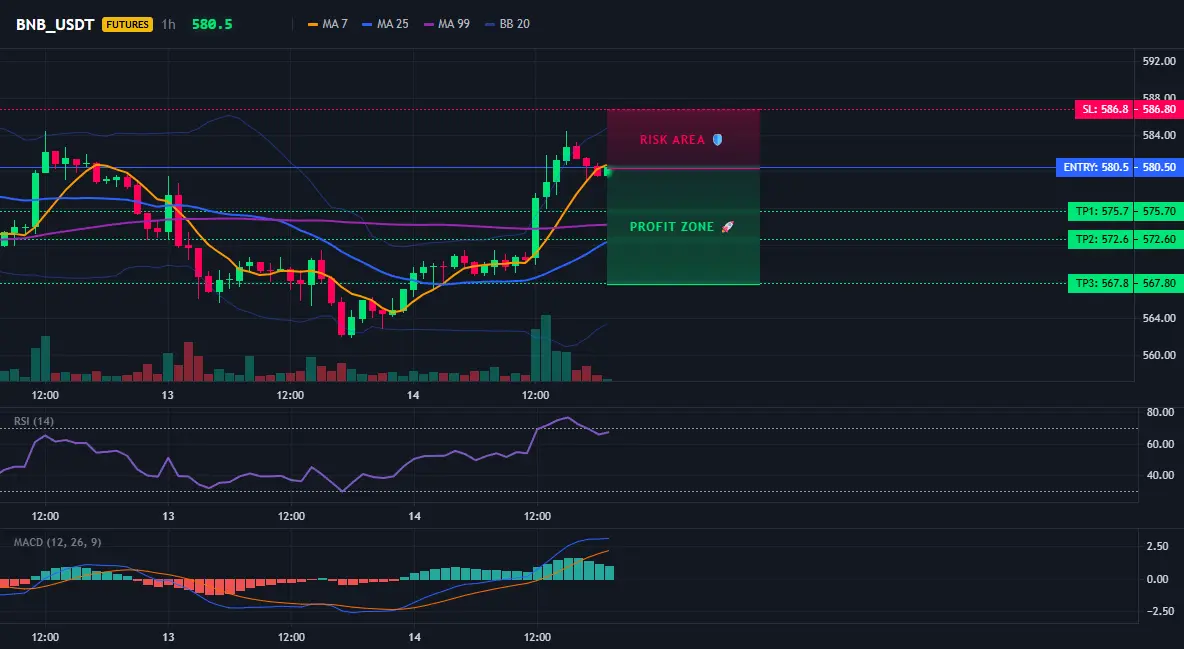Viewport: 1184px width, 649px height.
Task: Click the 564.00 price axis value
Action: tap(1159, 318)
